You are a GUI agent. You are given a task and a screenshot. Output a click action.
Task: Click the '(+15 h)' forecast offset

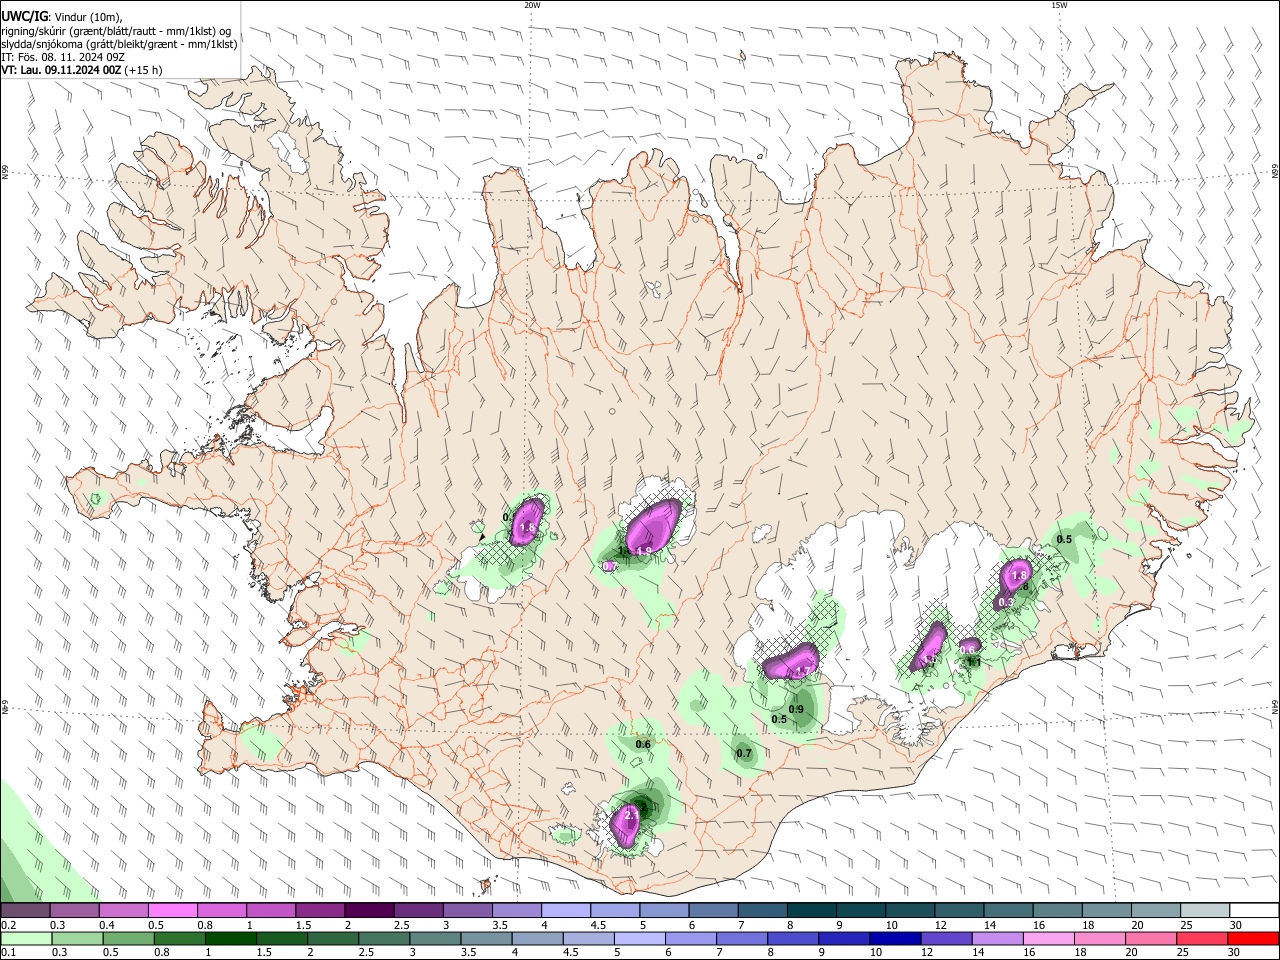(144, 70)
